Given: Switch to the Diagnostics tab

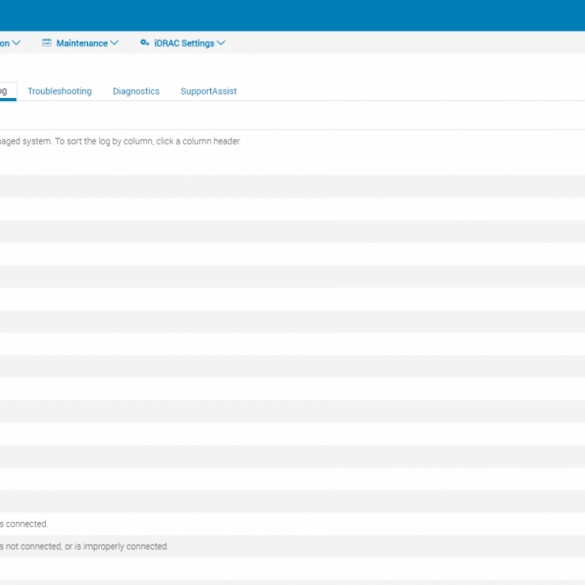Looking at the screenshot, I should [136, 91].
